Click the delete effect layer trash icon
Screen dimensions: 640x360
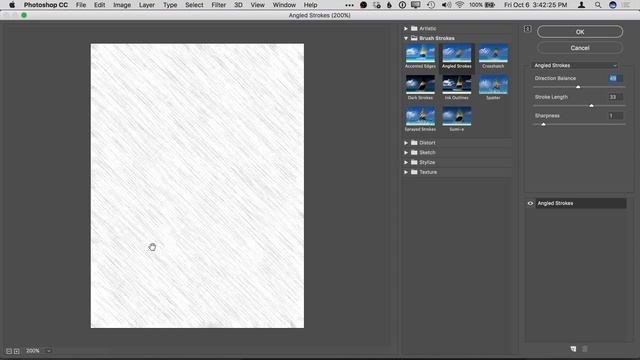584,349
